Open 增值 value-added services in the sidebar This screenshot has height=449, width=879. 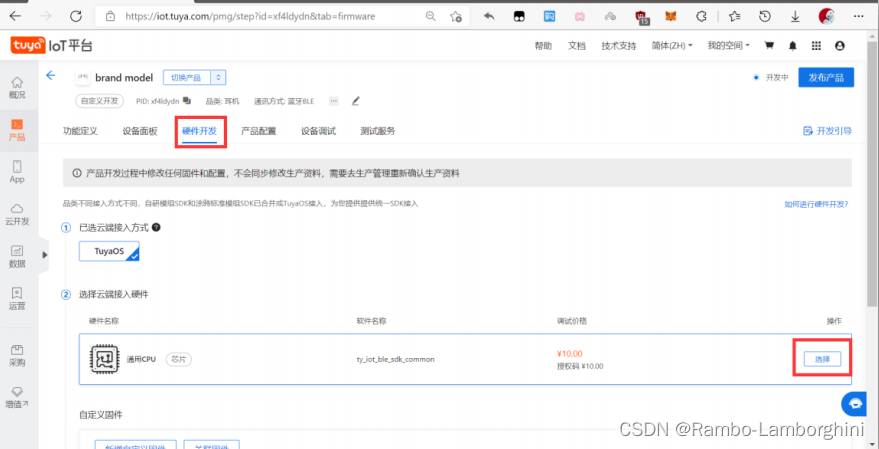17,397
